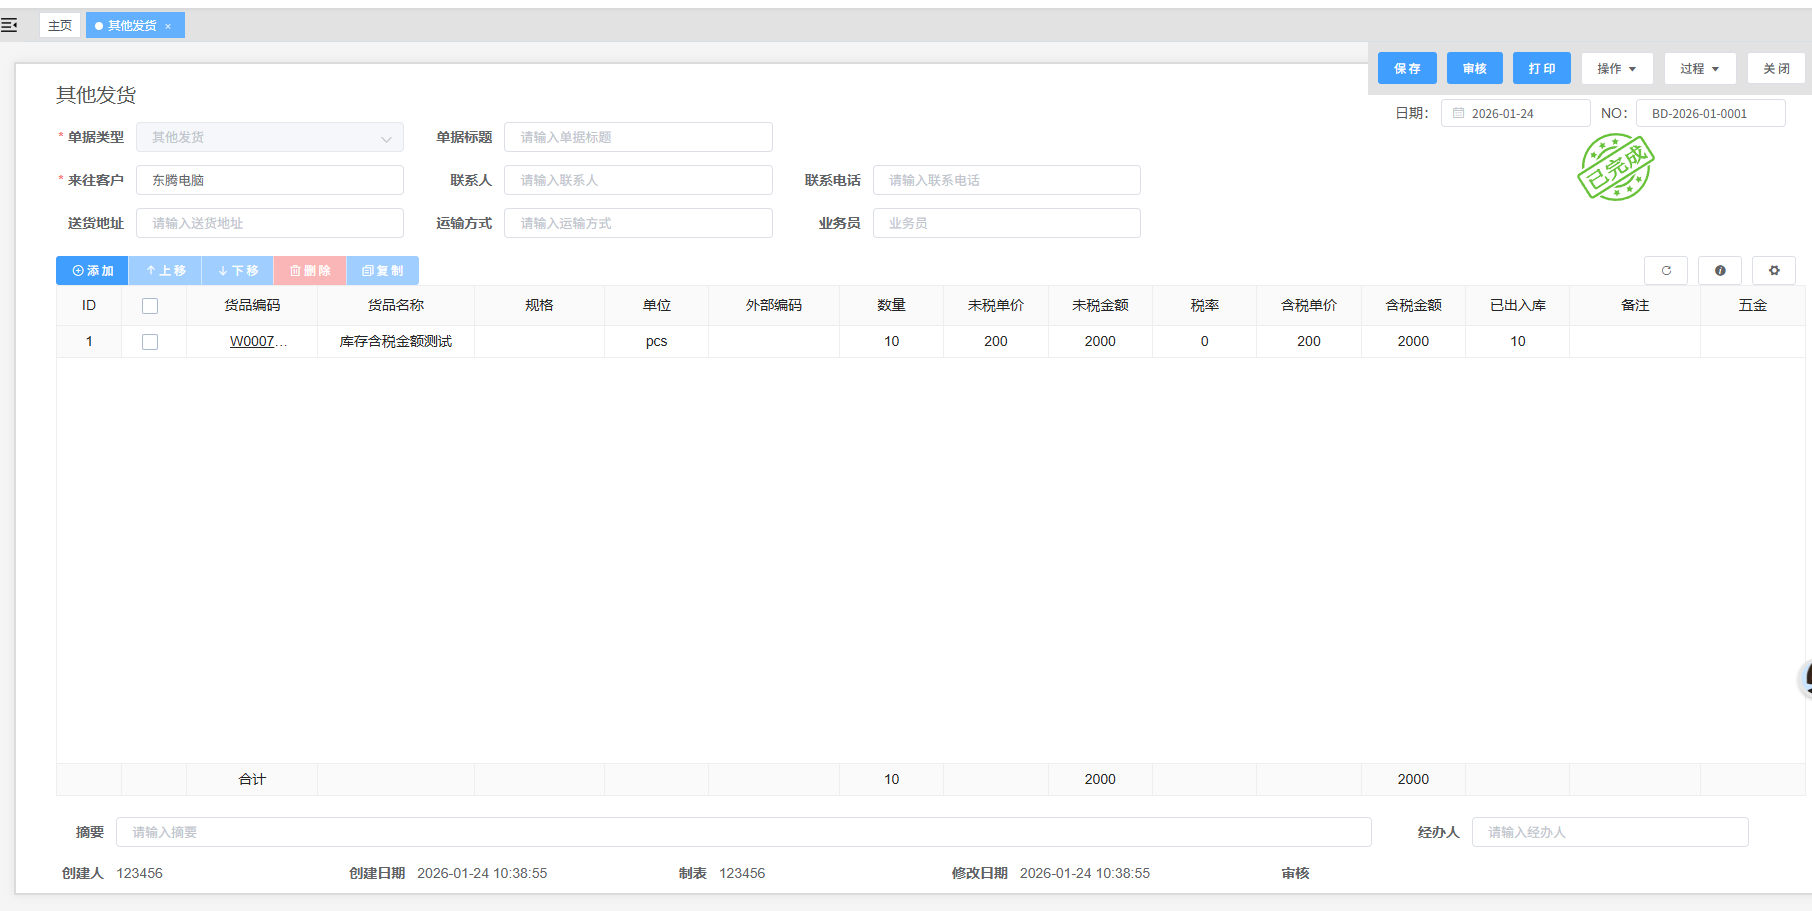The image size is (1812, 911).
Task: Tick the select-all checkbox in the table header
Action: pos(150,306)
